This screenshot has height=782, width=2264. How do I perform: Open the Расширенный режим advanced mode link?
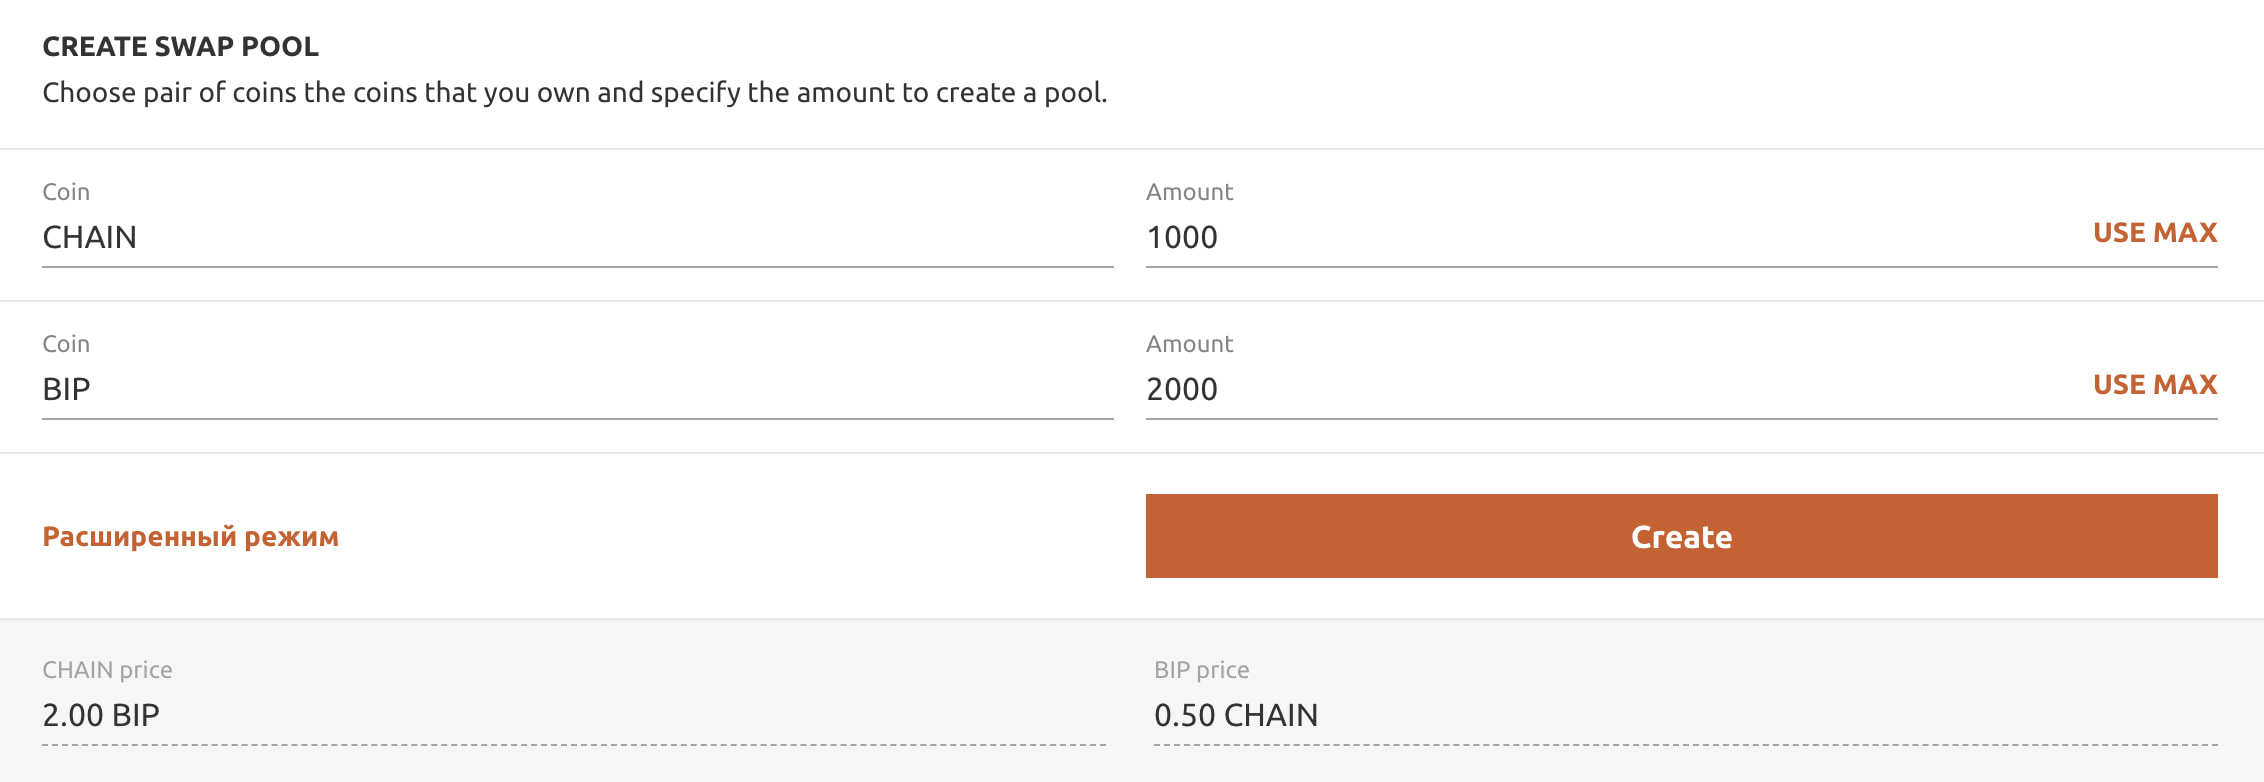(190, 537)
